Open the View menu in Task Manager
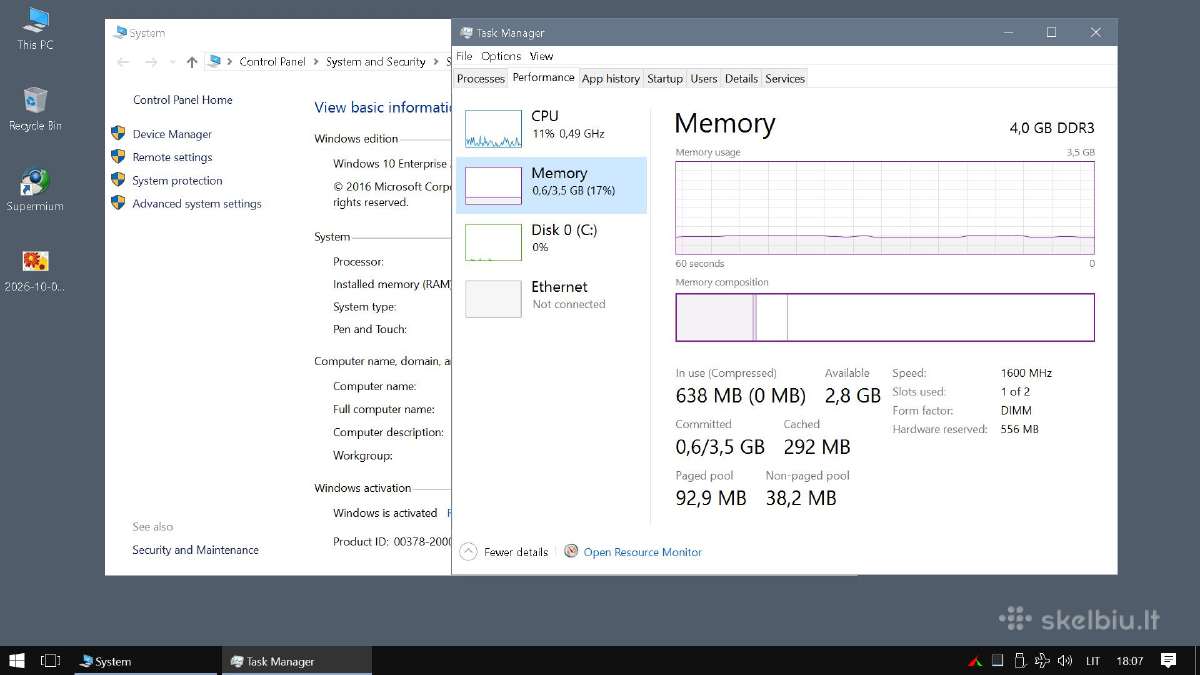 coord(541,56)
